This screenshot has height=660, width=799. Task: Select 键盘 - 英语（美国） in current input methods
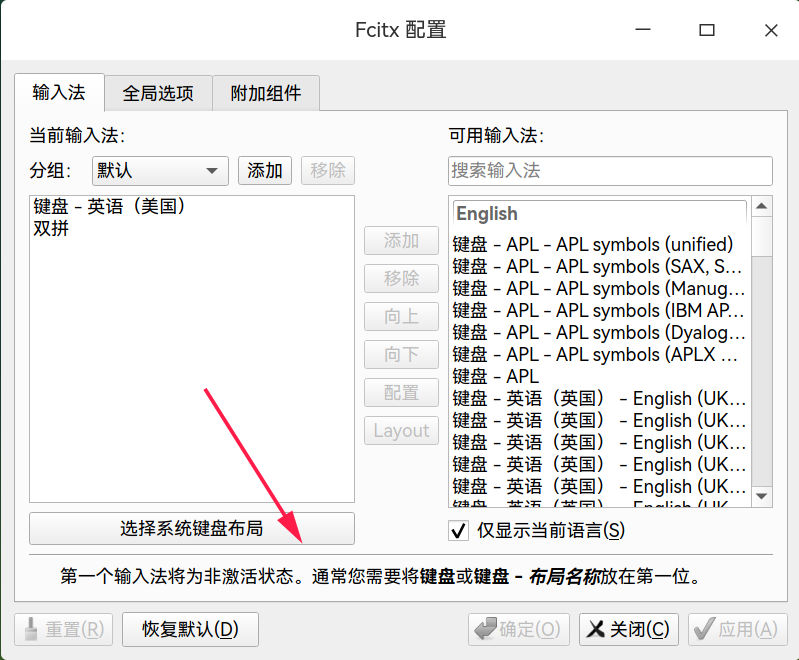[192, 206]
